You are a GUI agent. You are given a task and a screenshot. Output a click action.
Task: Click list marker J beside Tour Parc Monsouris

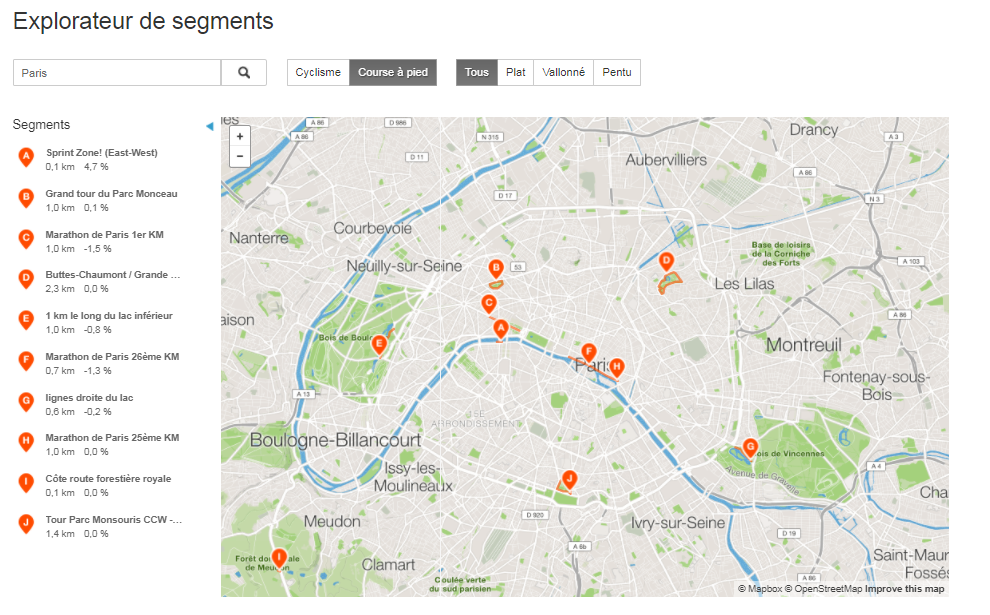tap(26, 524)
